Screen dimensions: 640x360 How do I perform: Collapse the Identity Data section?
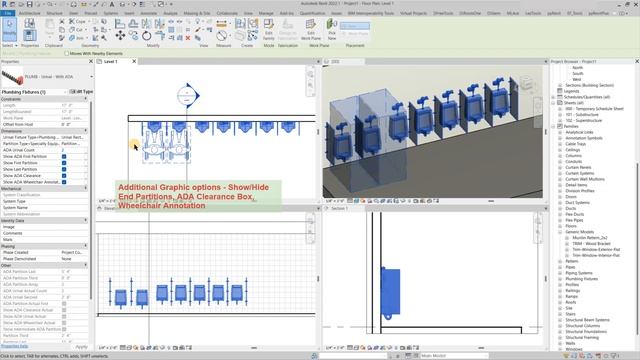pyautogui.click(x=86, y=220)
